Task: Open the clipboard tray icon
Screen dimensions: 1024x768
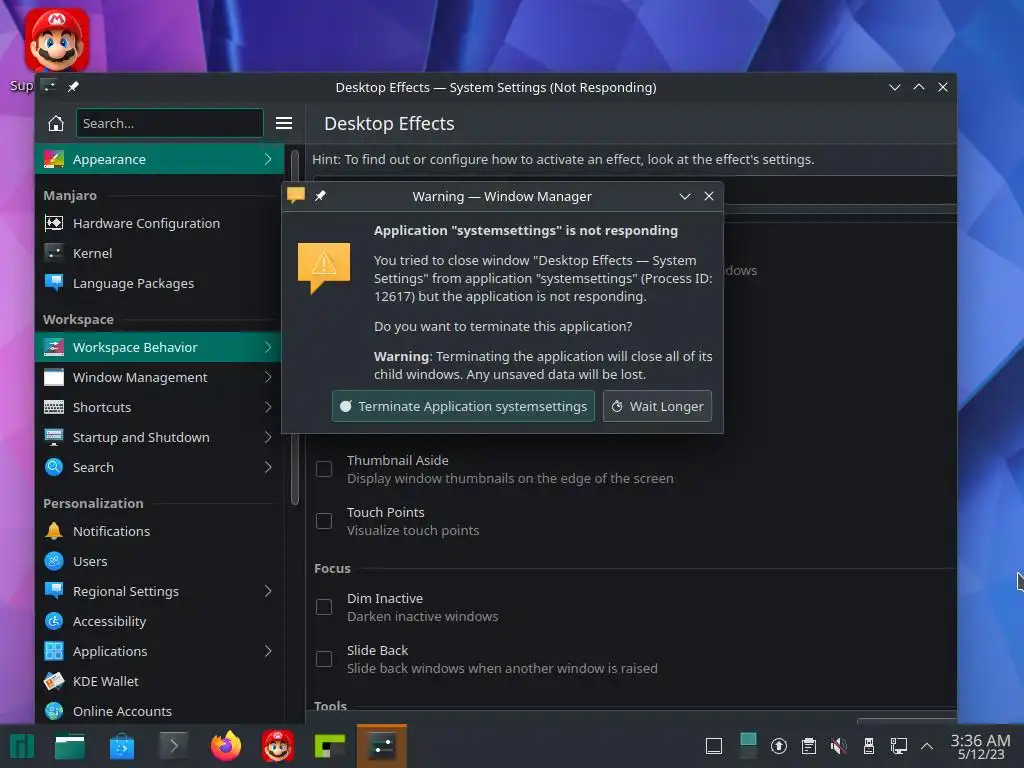Action: [808, 746]
